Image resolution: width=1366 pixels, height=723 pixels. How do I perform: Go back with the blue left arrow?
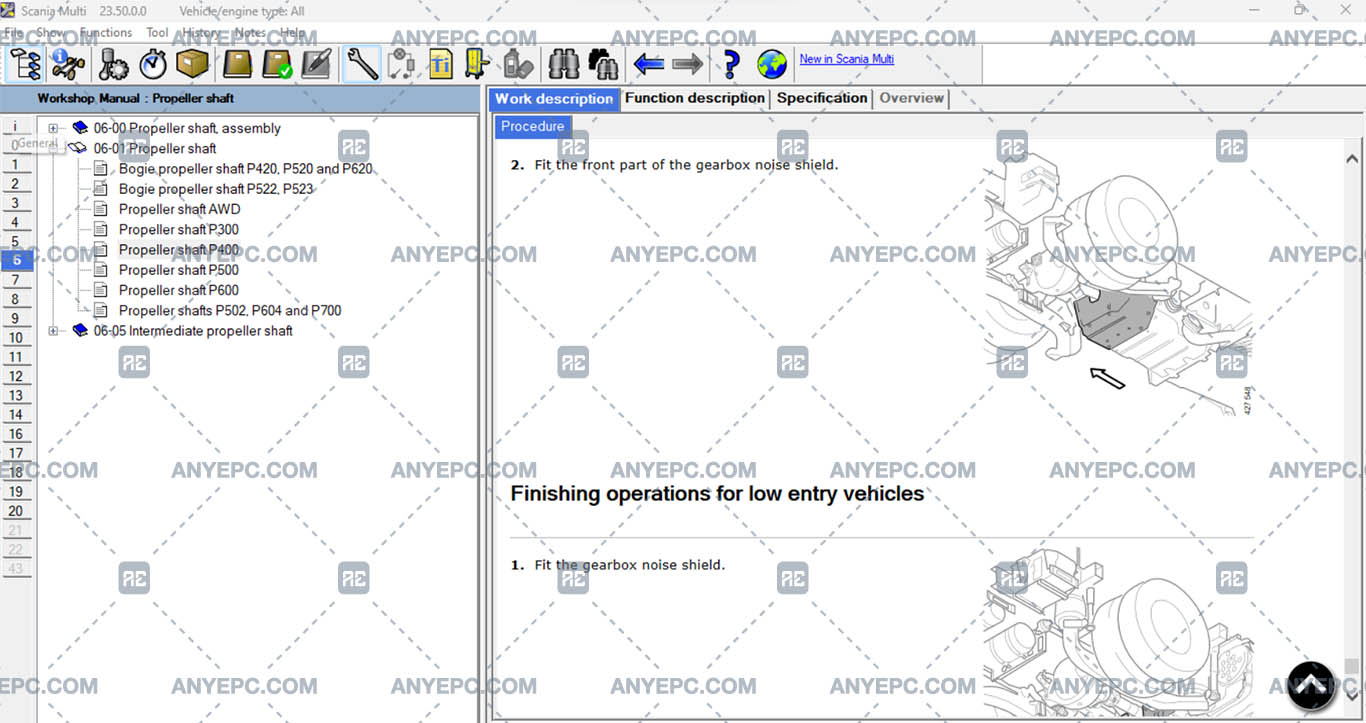[649, 64]
